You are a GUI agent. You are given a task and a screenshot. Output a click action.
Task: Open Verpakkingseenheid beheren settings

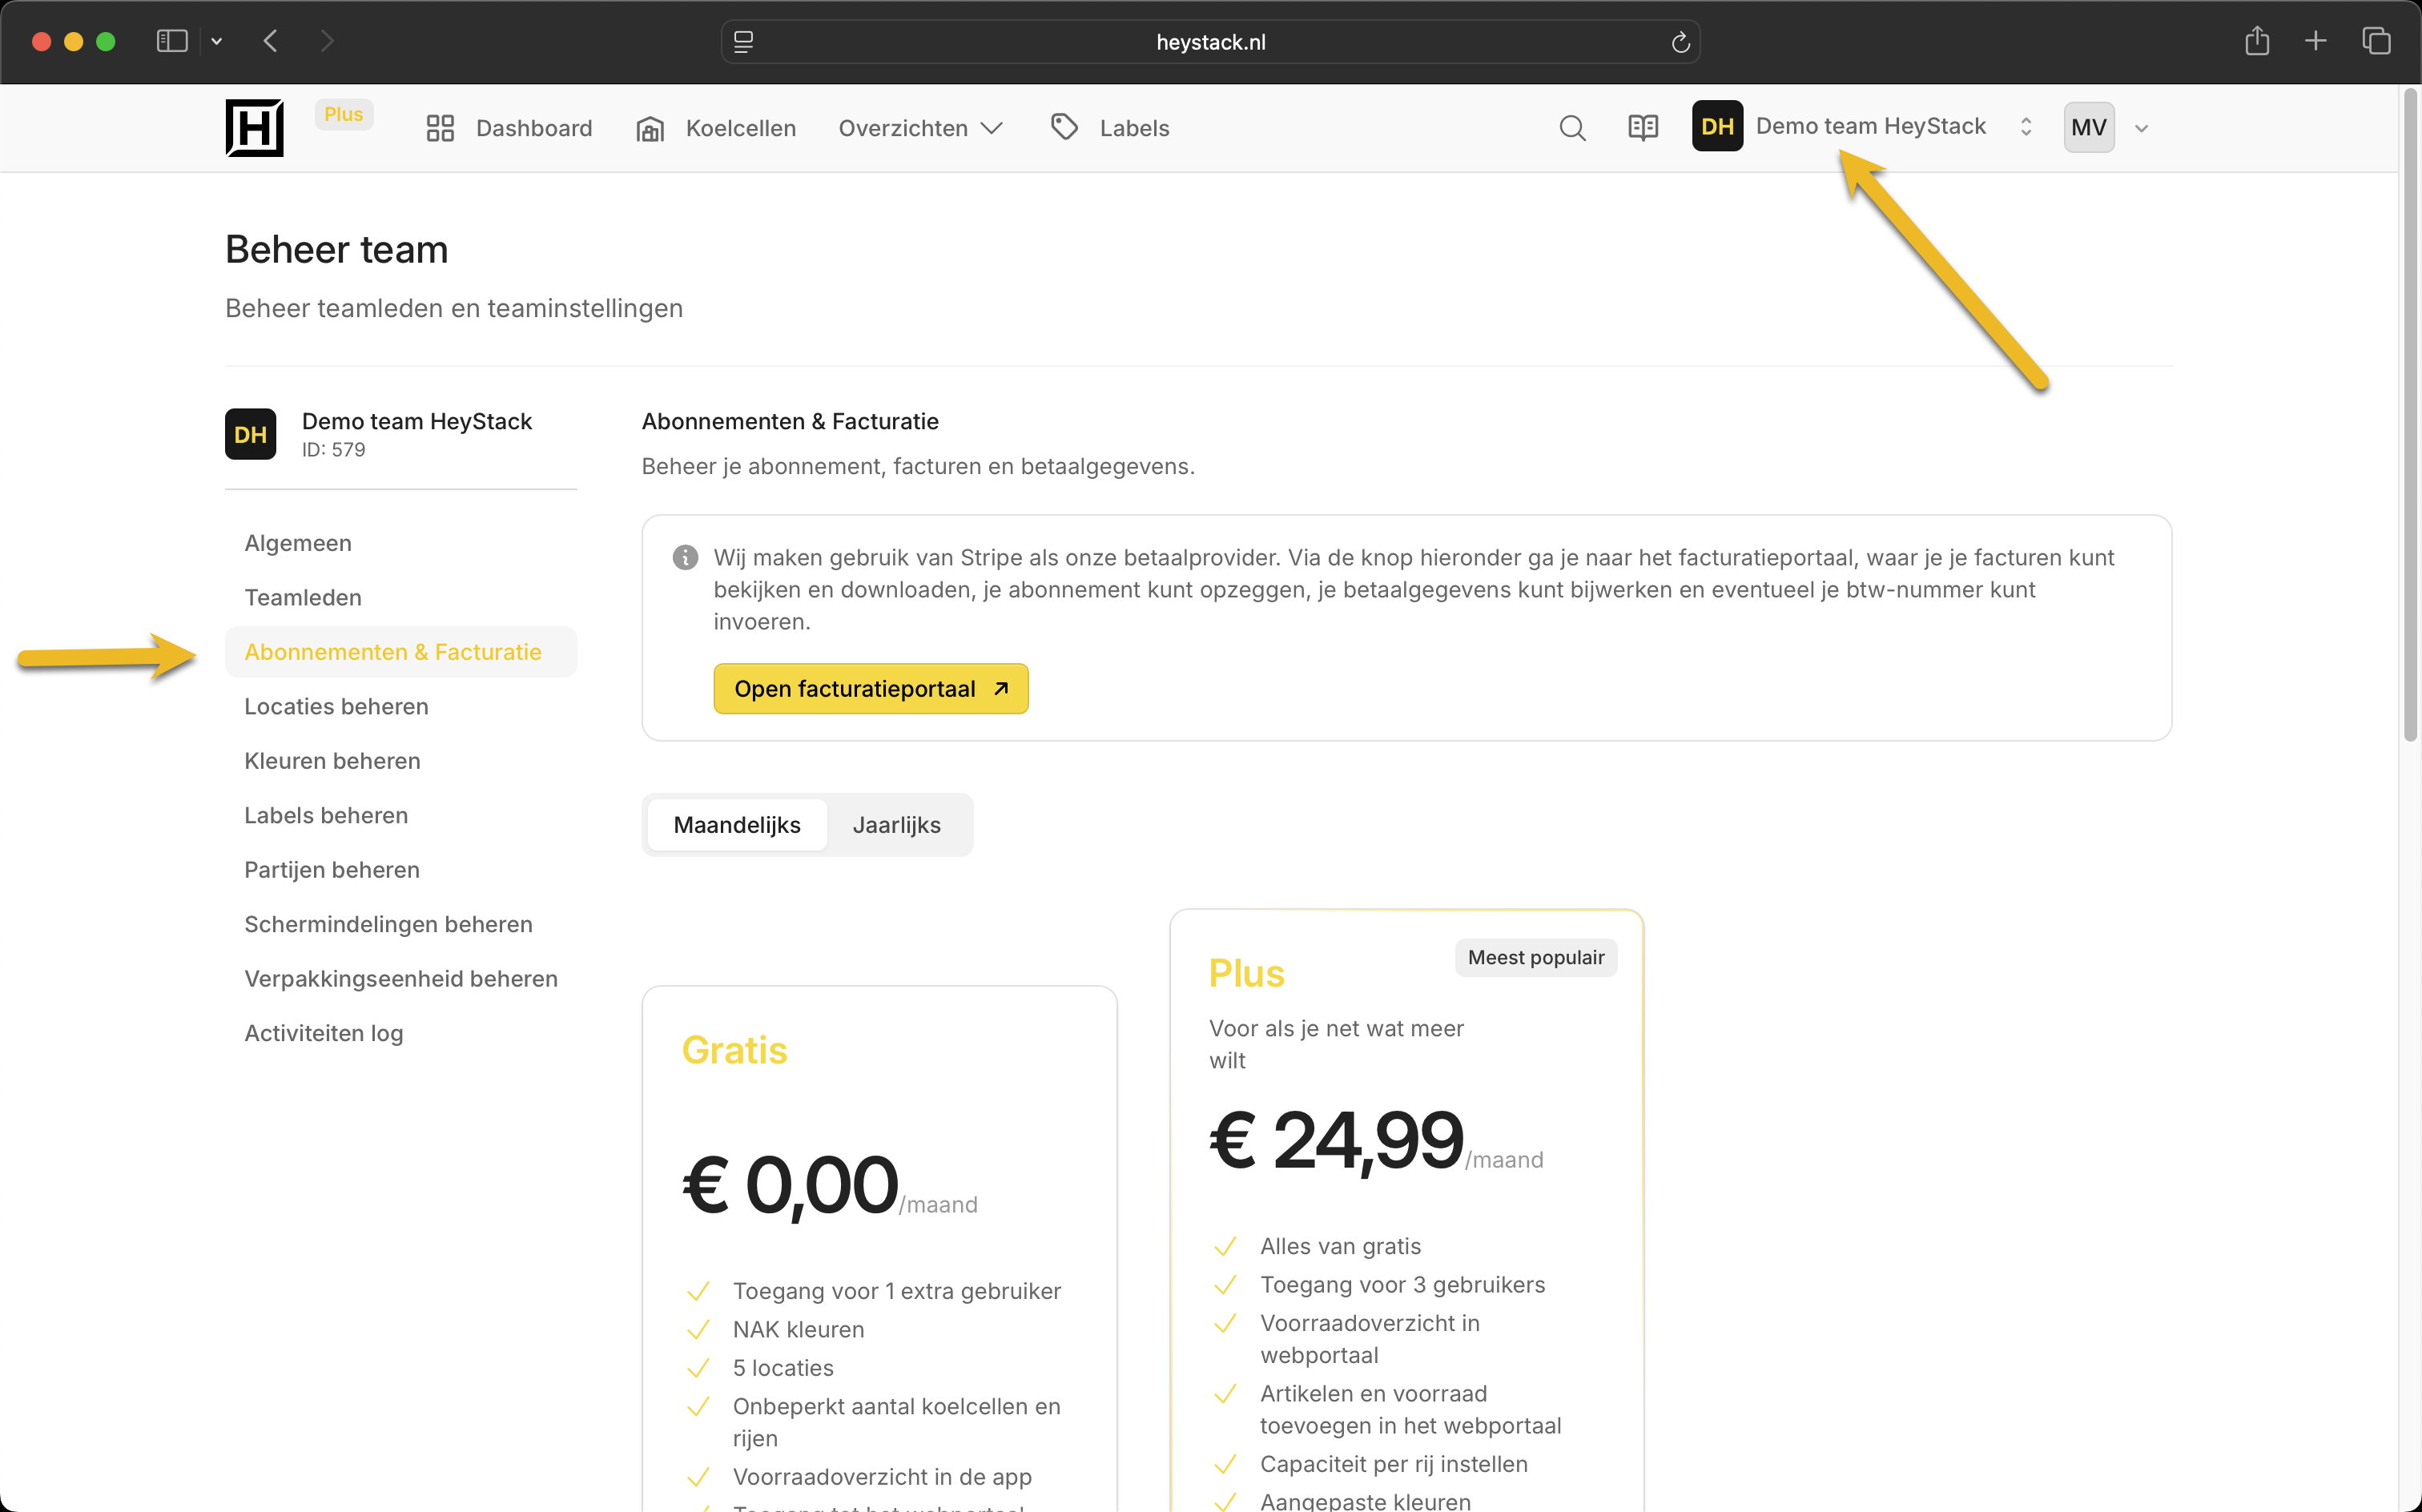tap(401, 979)
